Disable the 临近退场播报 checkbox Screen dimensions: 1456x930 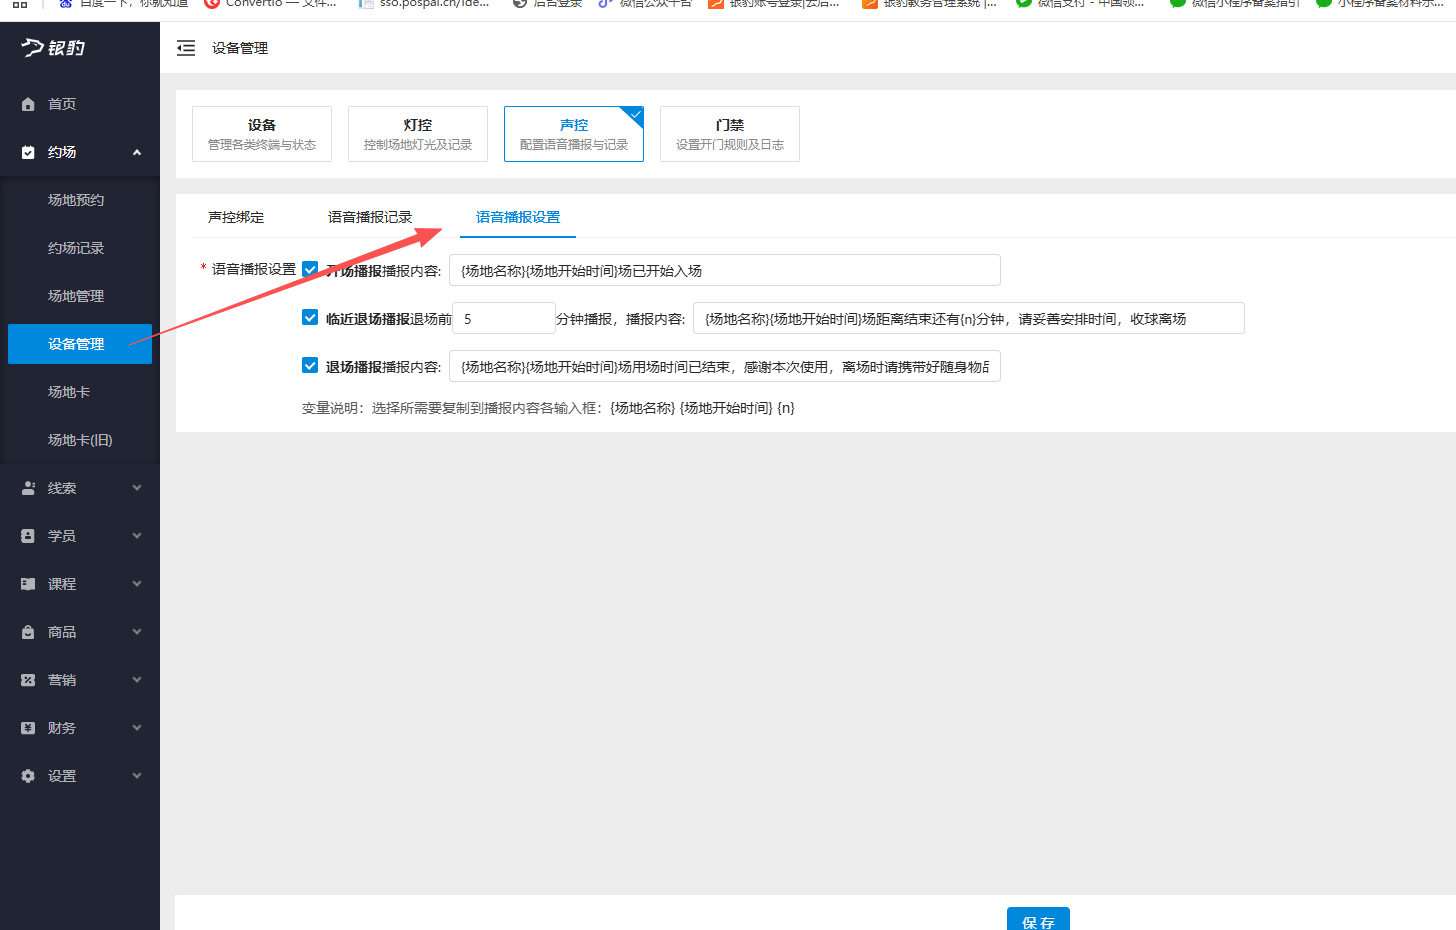[310, 317]
